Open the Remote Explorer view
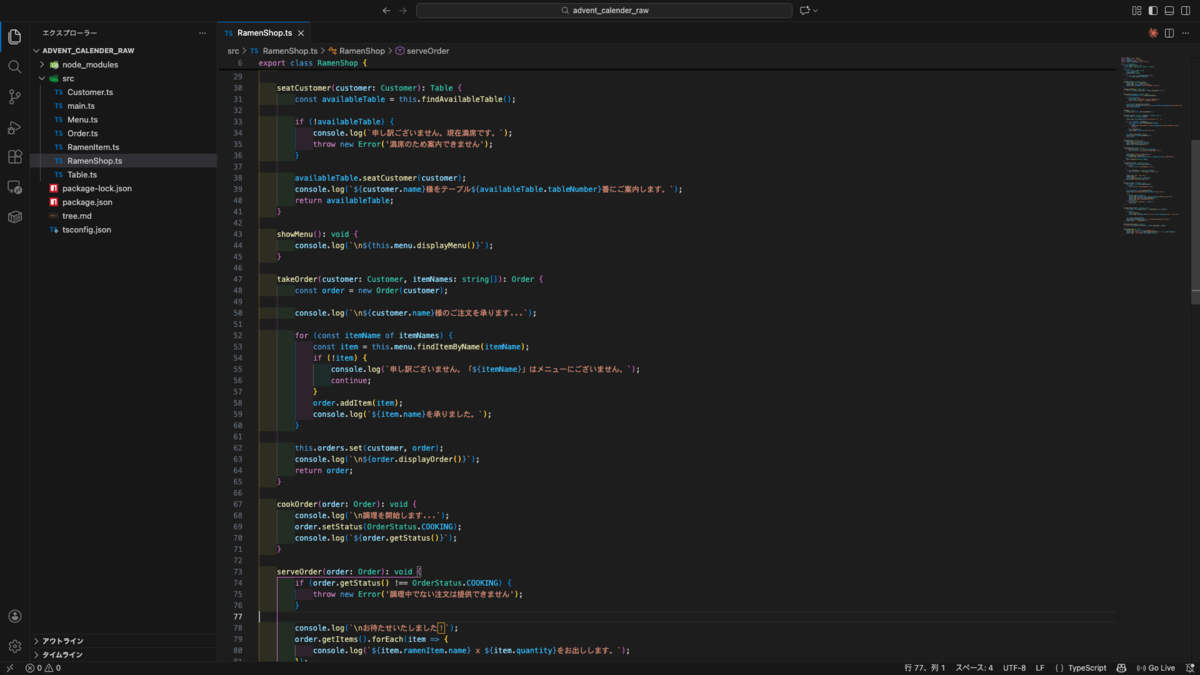1200x675 pixels. pos(14,187)
